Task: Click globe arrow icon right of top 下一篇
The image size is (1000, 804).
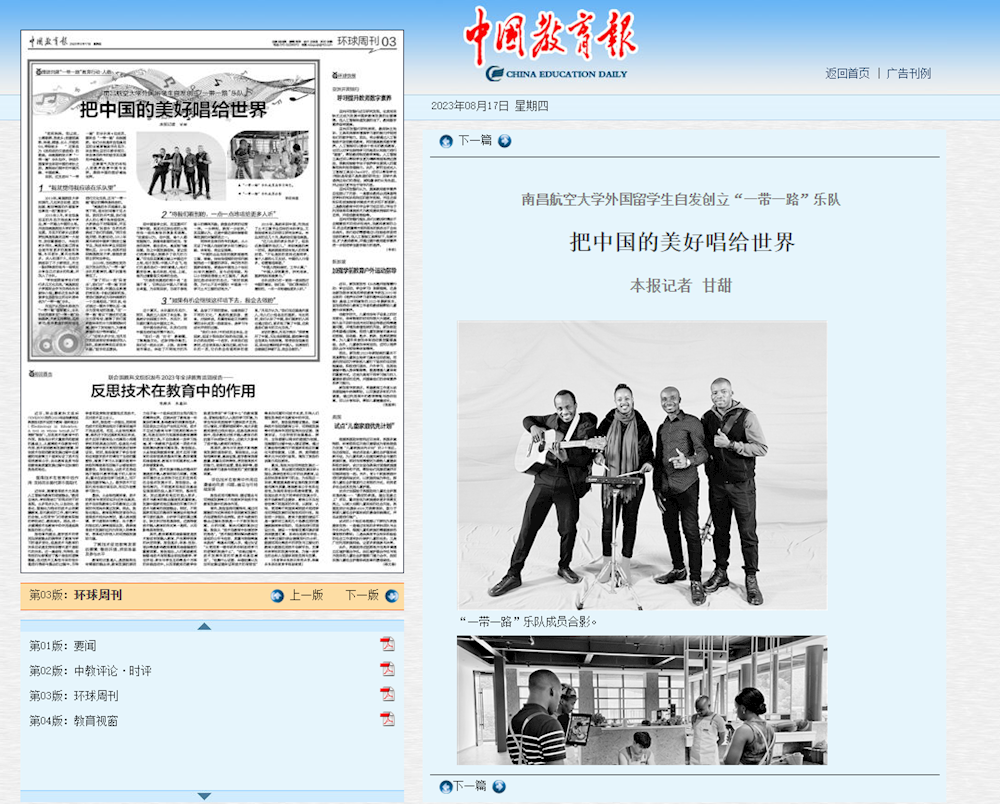Action: tap(503, 141)
